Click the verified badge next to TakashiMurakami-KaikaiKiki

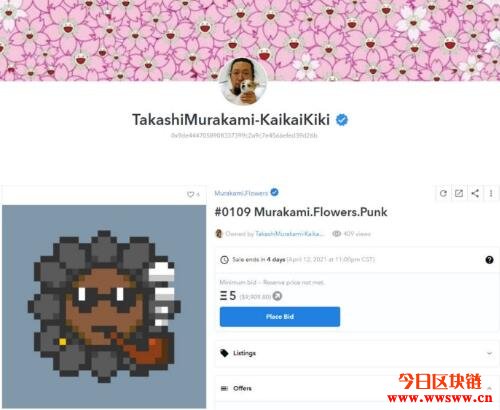coord(342,120)
